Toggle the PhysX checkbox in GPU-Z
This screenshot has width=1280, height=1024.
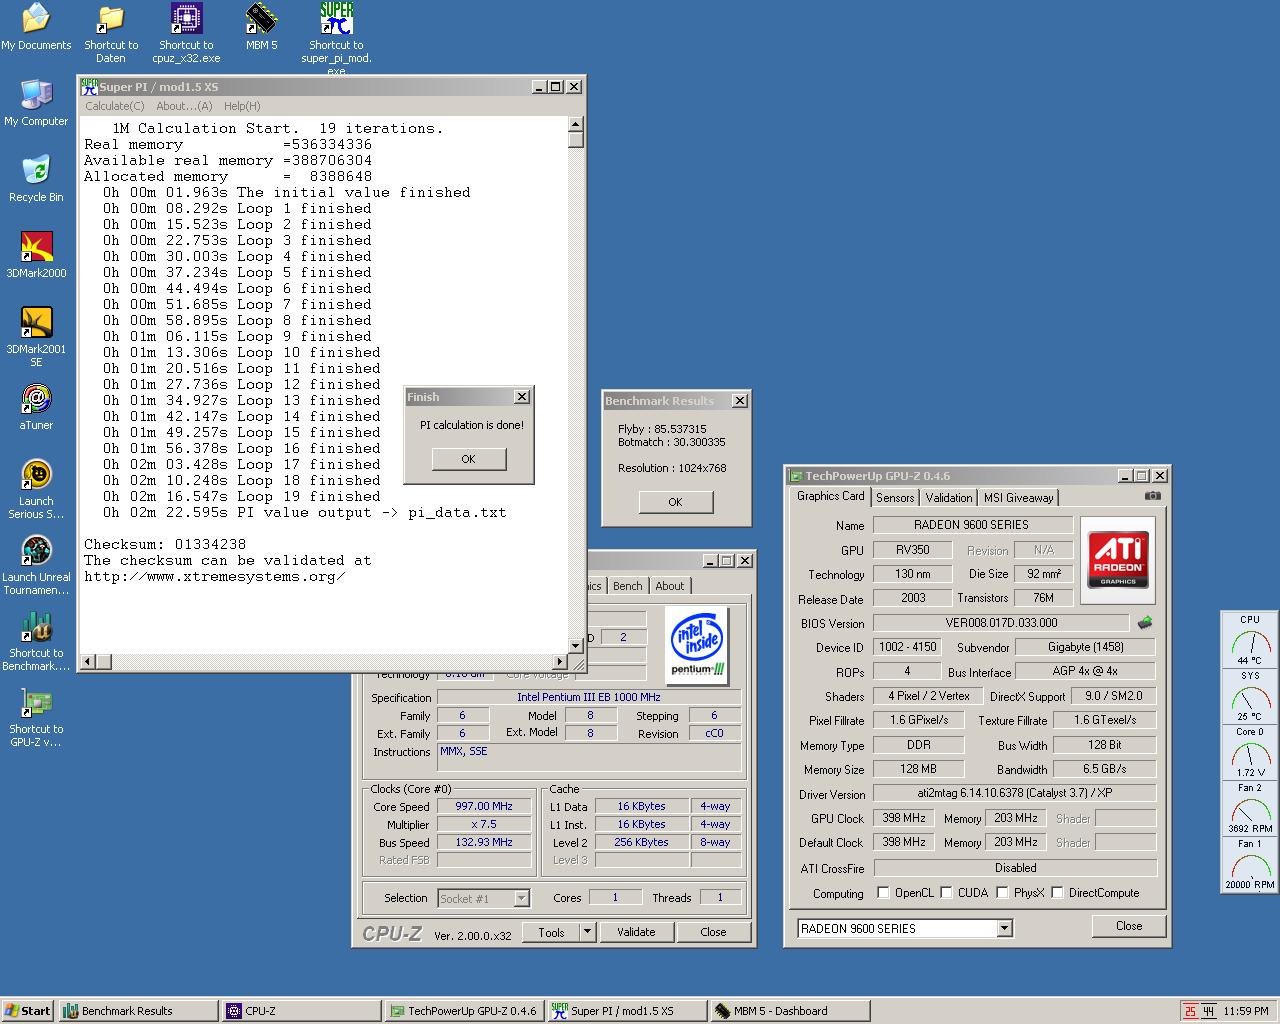pos(1002,893)
